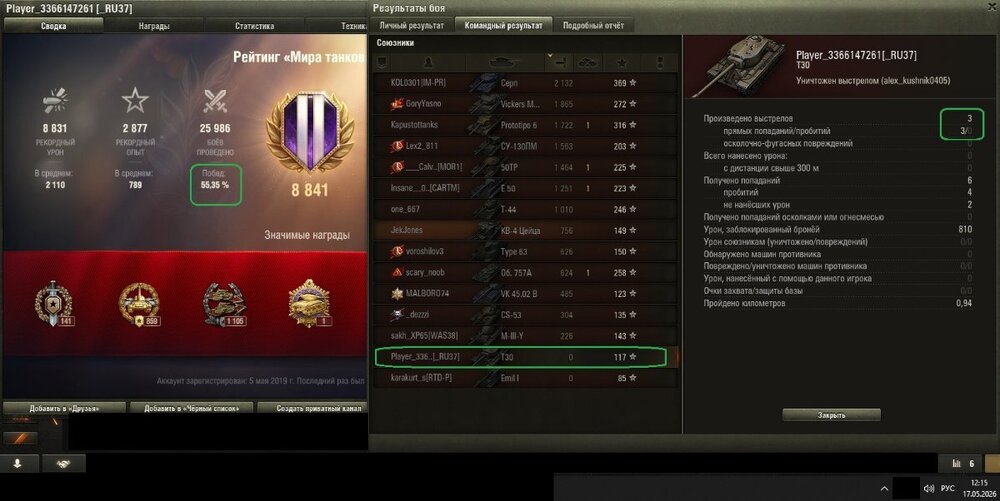This screenshot has height=501, width=1000.
Task: Sort allies by experience star icon
Action: point(622,62)
